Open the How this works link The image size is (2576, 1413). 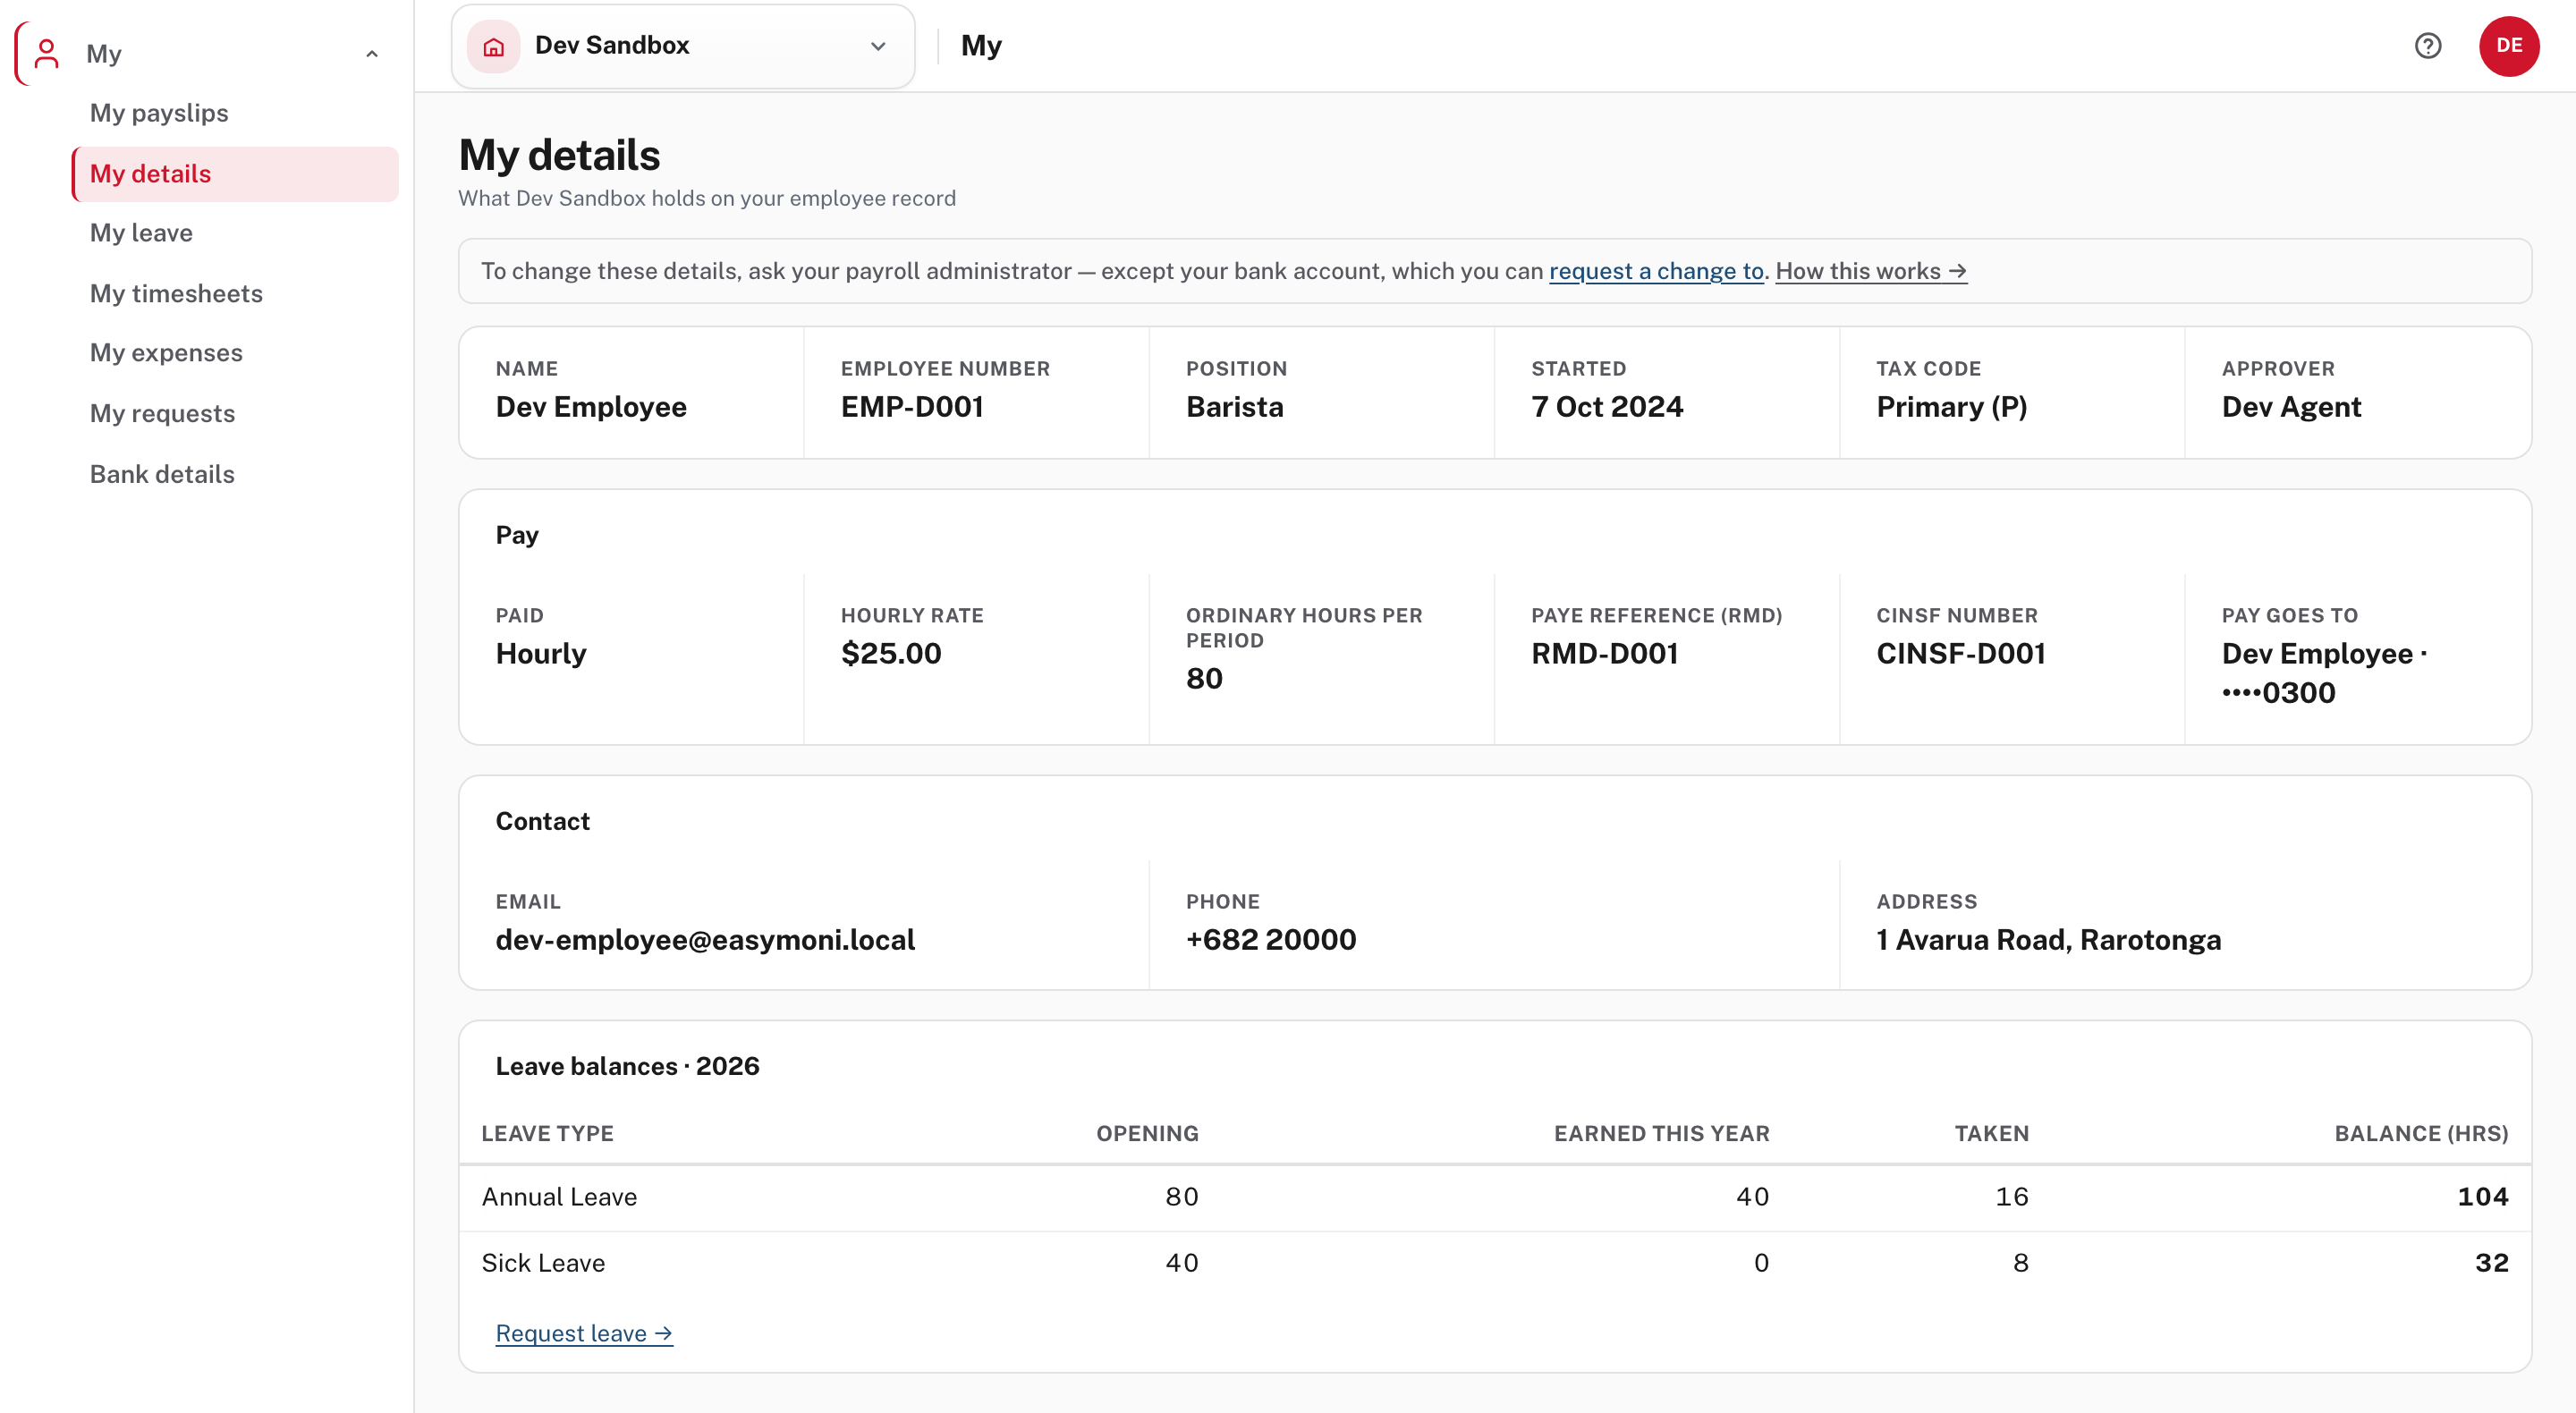(x=1871, y=271)
